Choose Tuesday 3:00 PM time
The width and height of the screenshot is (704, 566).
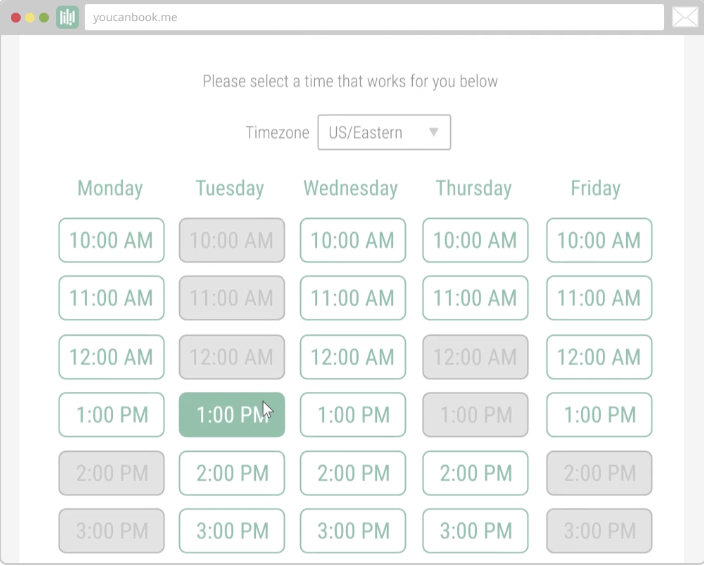click(x=231, y=531)
